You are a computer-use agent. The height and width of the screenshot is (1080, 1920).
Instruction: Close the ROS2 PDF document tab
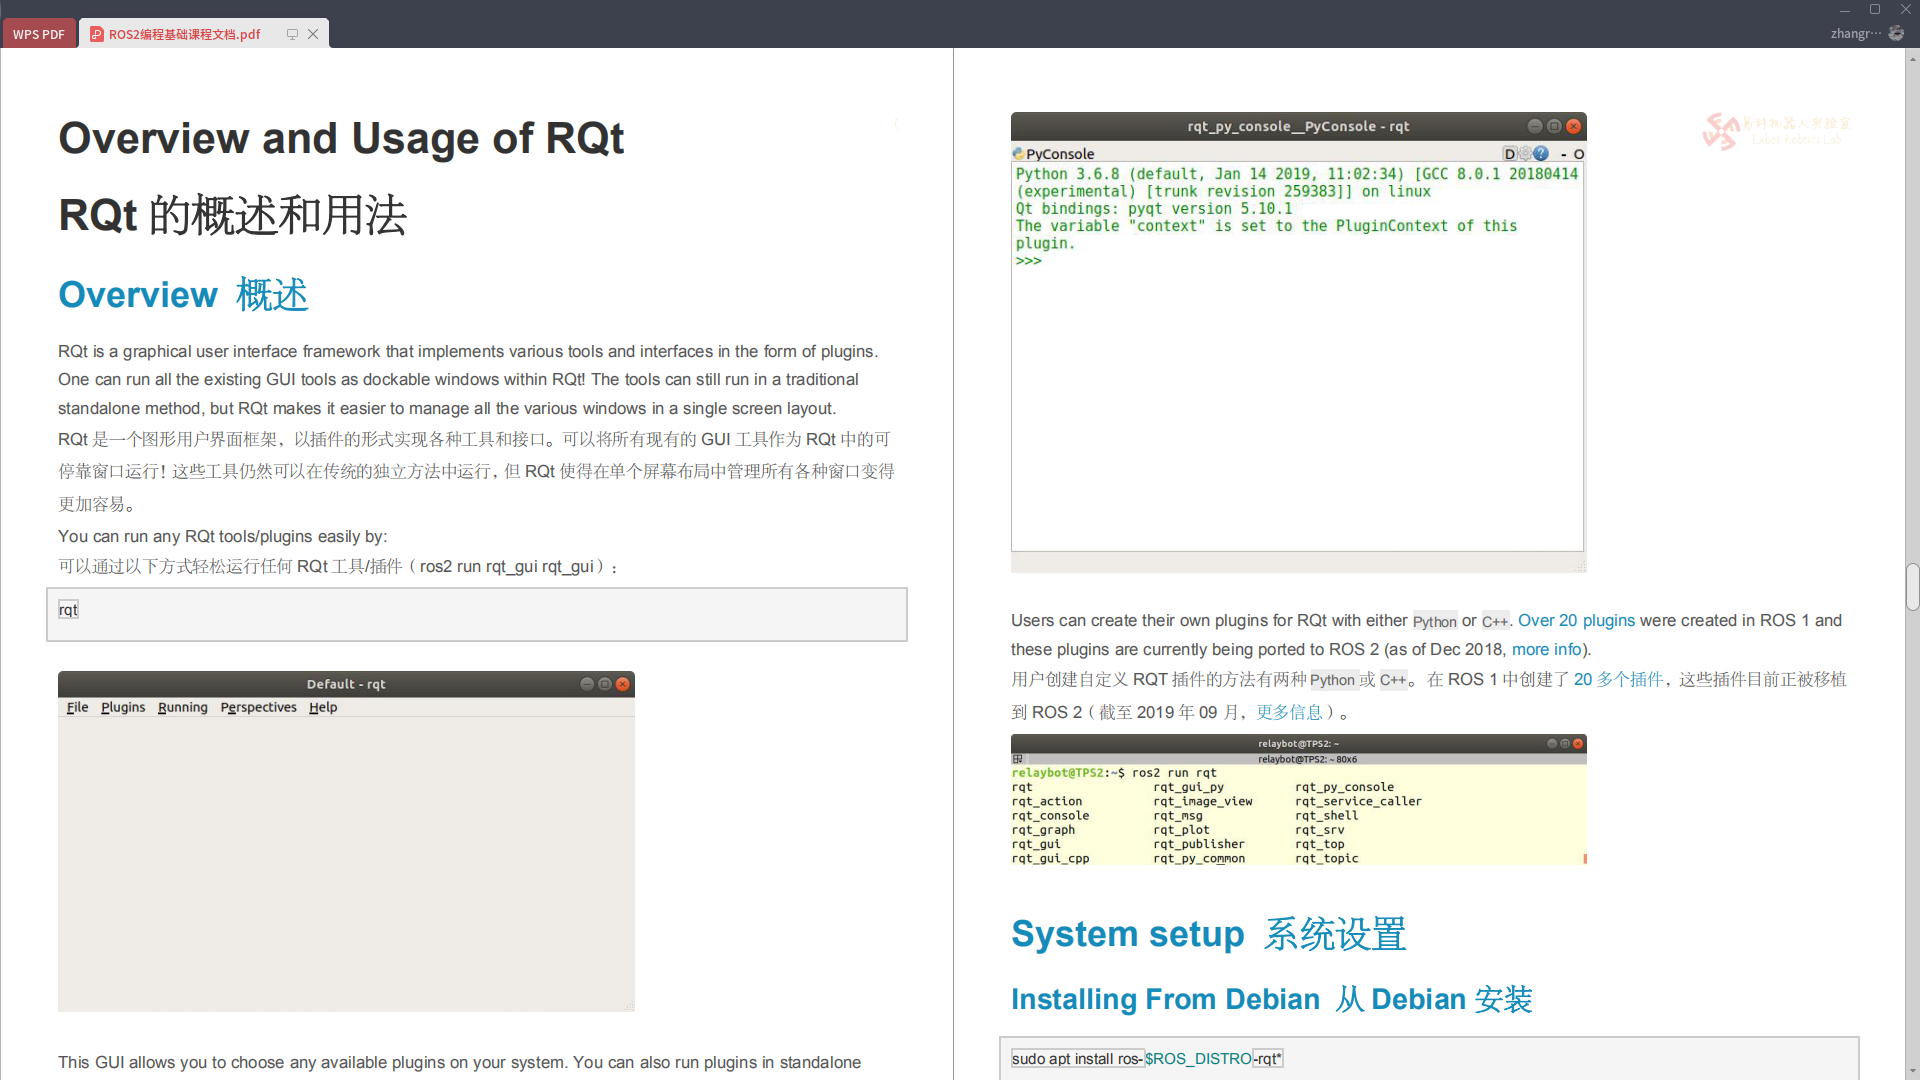point(313,34)
